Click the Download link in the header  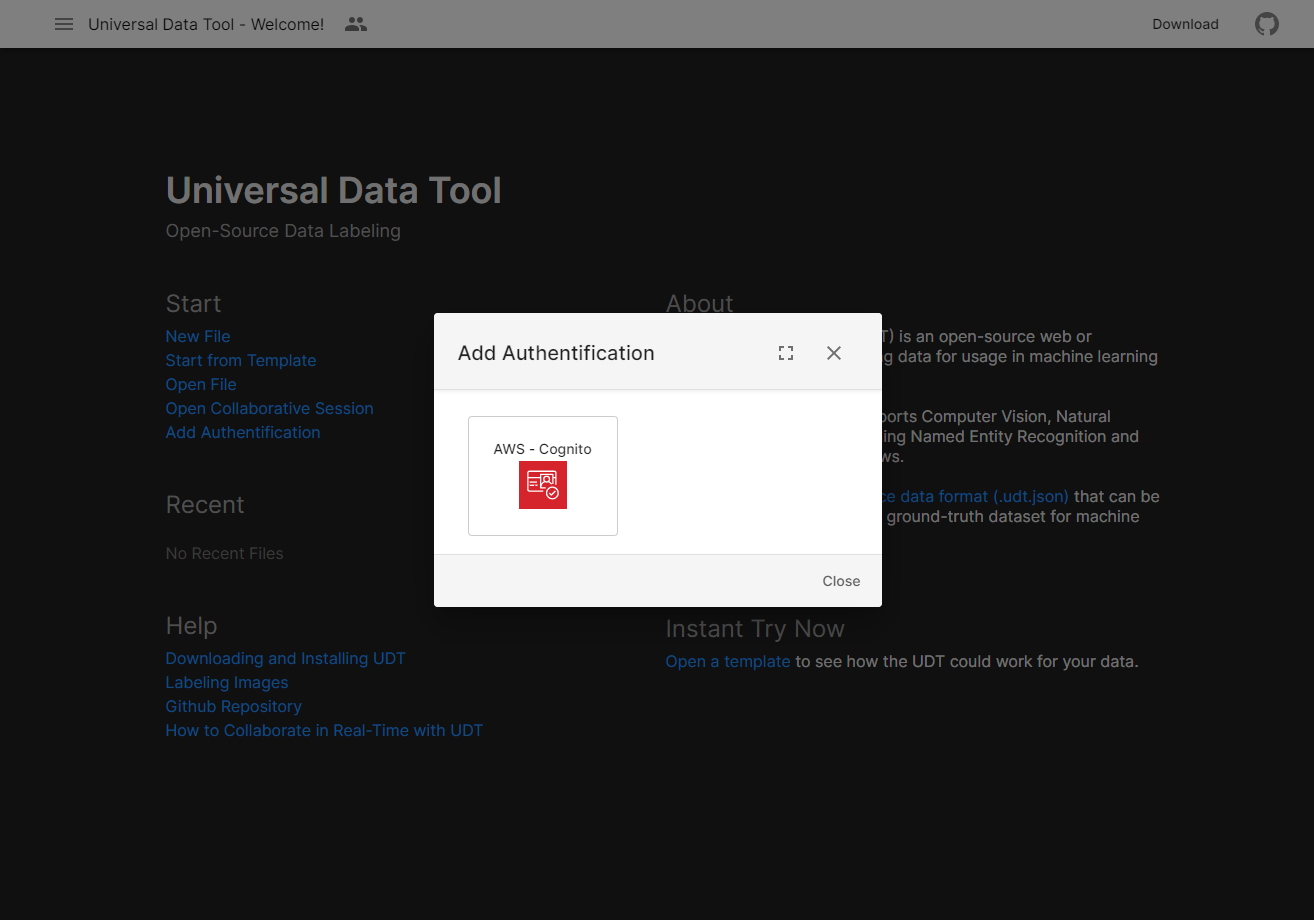(1185, 24)
